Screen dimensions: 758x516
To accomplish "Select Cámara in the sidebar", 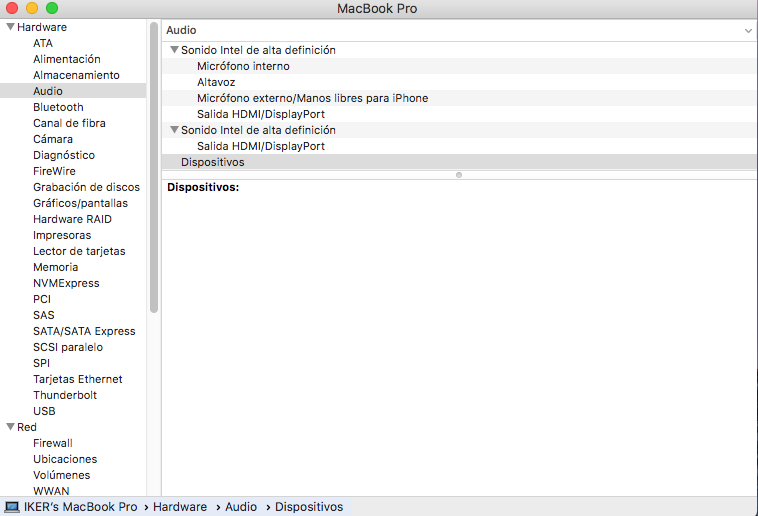I will [x=53, y=139].
